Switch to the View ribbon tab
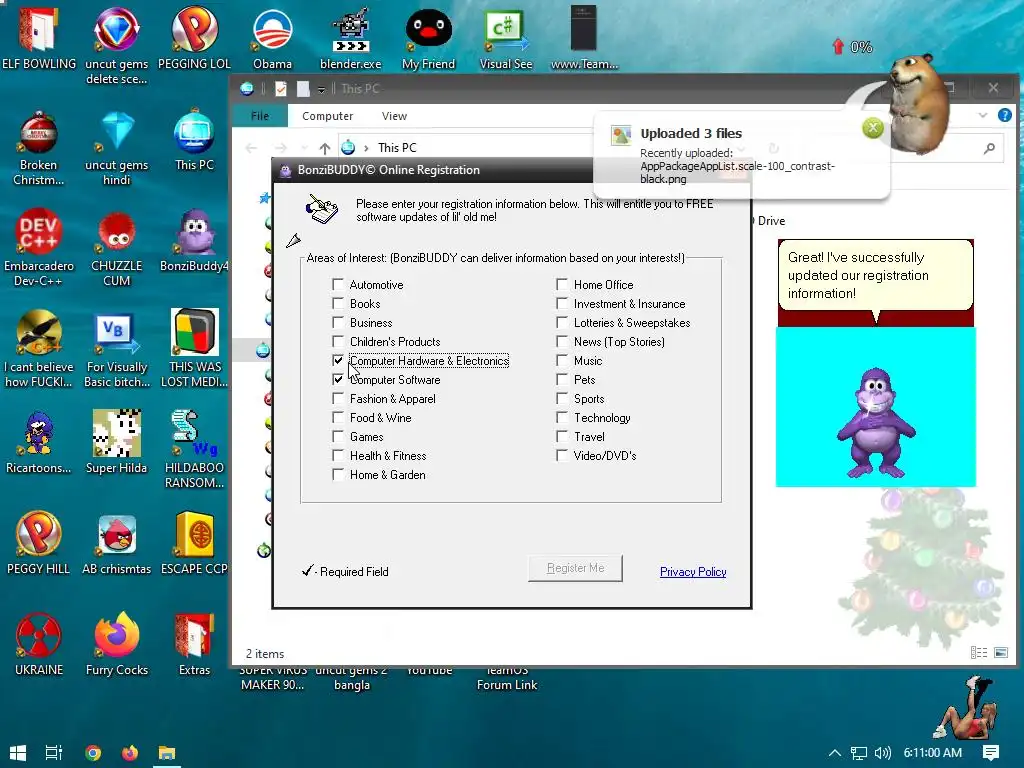The height and width of the screenshot is (768, 1024). (x=394, y=116)
